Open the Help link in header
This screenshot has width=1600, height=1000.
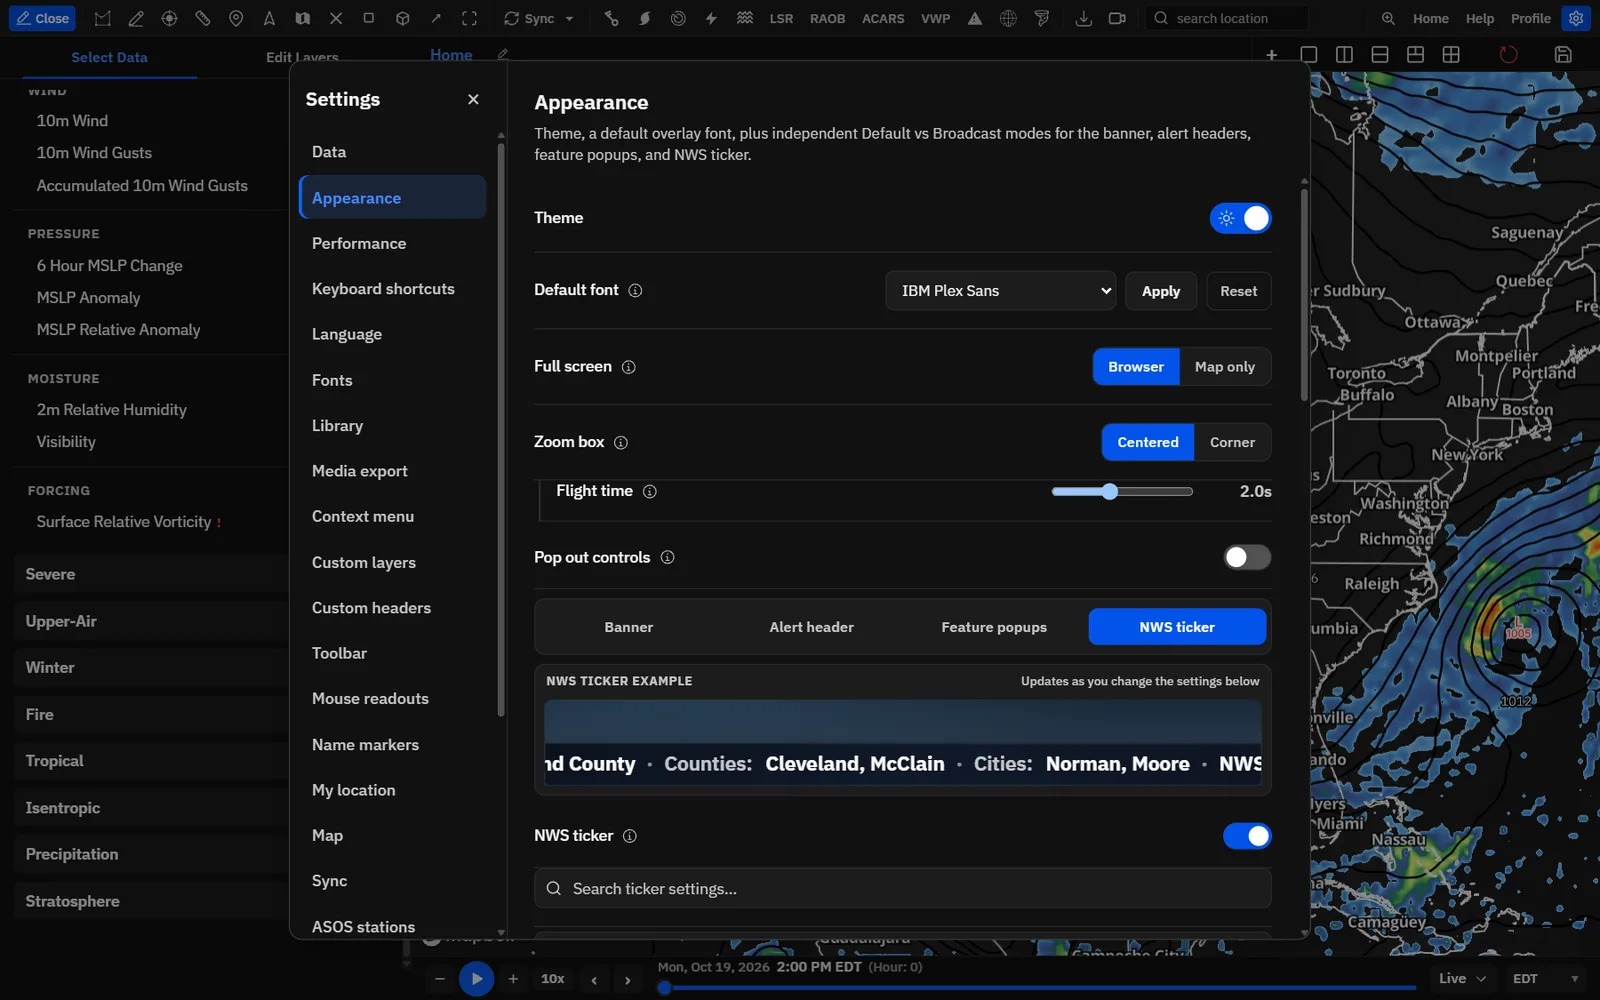(x=1480, y=18)
